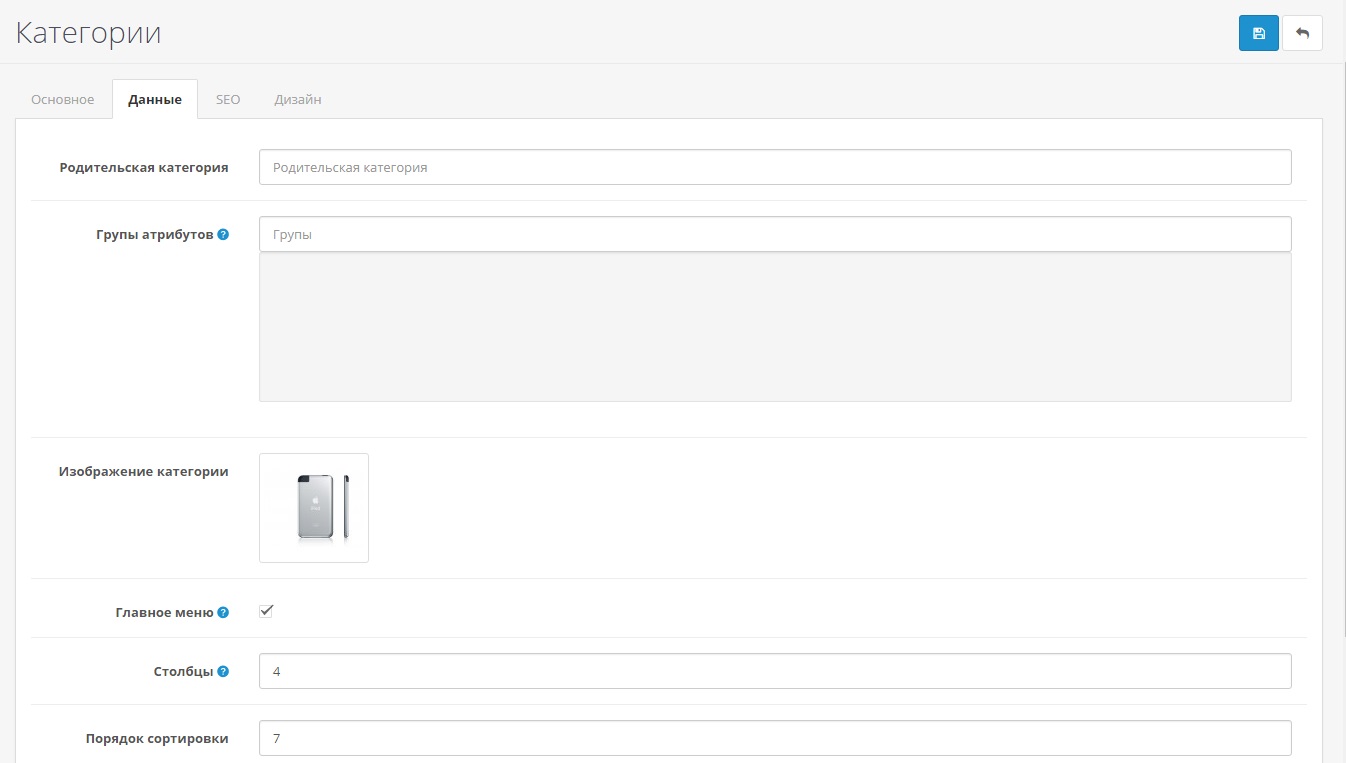
Task: Click the Порядок сортировки field containing 7
Action: pos(775,738)
